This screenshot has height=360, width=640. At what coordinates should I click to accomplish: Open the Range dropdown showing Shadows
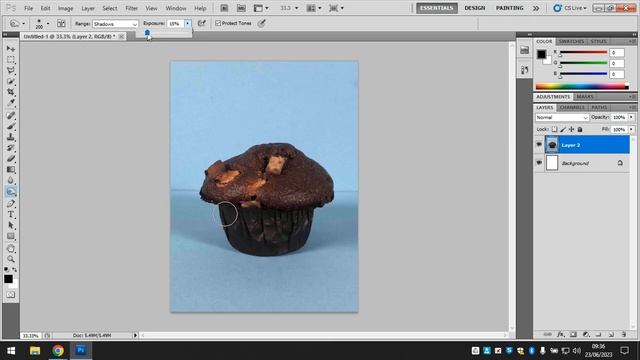pos(115,24)
